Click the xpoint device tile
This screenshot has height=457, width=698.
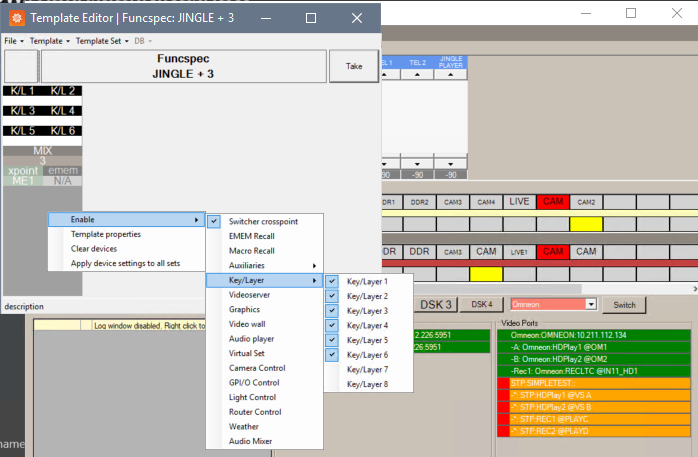point(22,171)
